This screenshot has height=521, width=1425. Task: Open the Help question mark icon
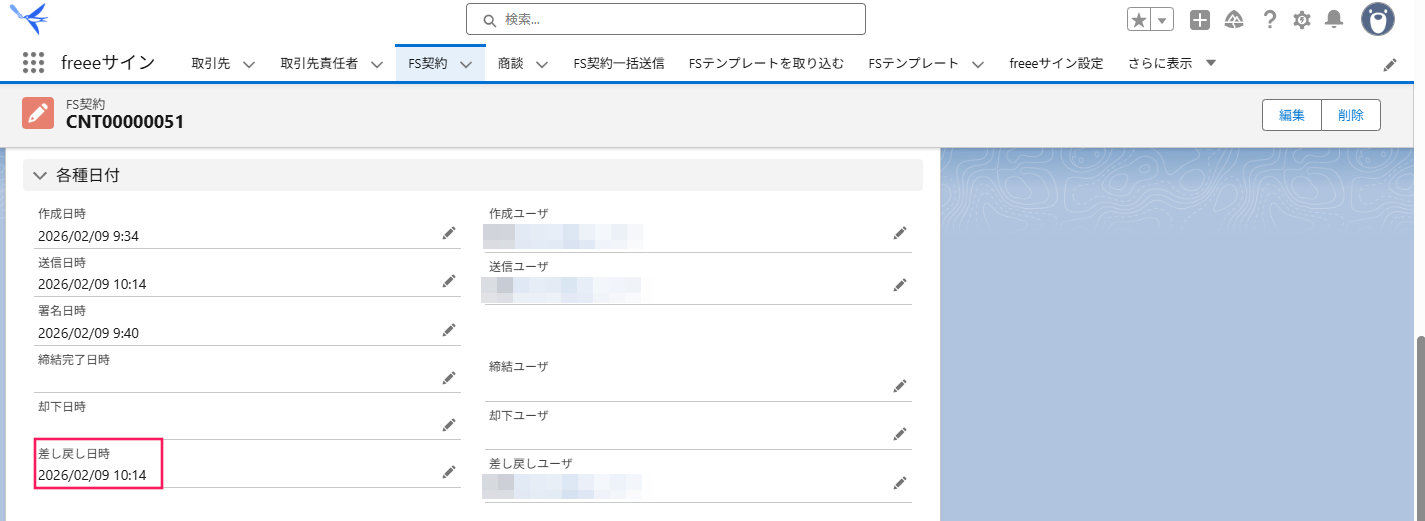point(1269,20)
